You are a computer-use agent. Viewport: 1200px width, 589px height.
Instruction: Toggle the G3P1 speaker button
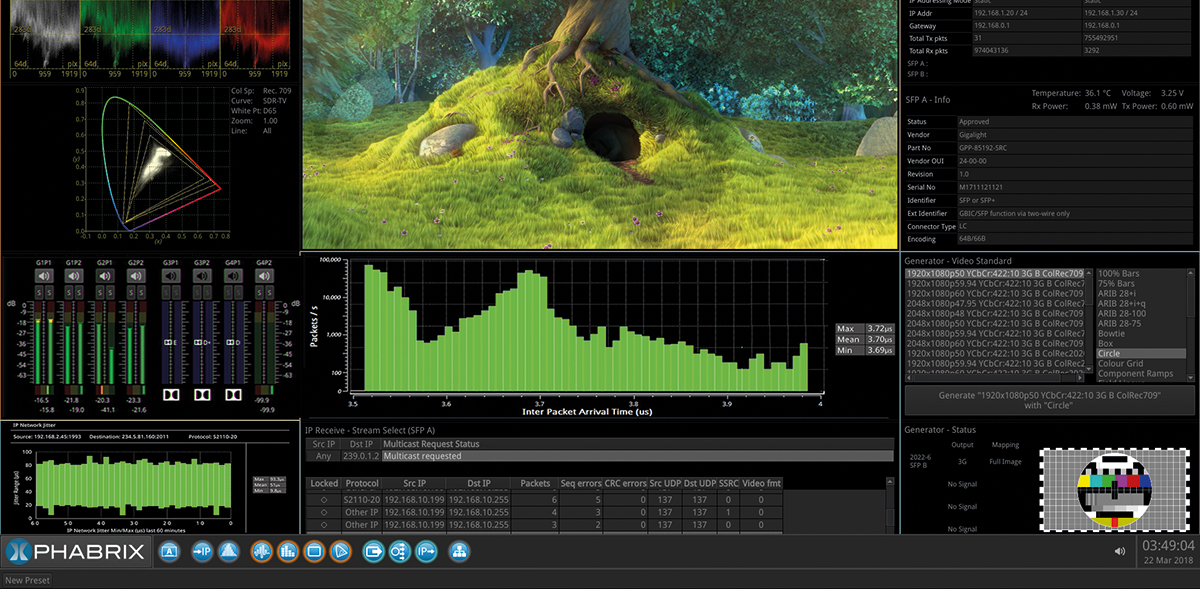[171, 275]
